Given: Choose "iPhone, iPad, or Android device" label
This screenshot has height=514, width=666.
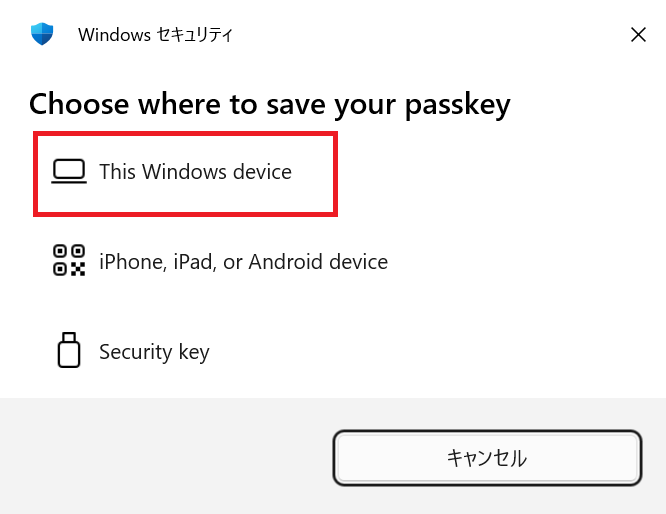Looking at the screenshot, I should [x=243, y=262].
